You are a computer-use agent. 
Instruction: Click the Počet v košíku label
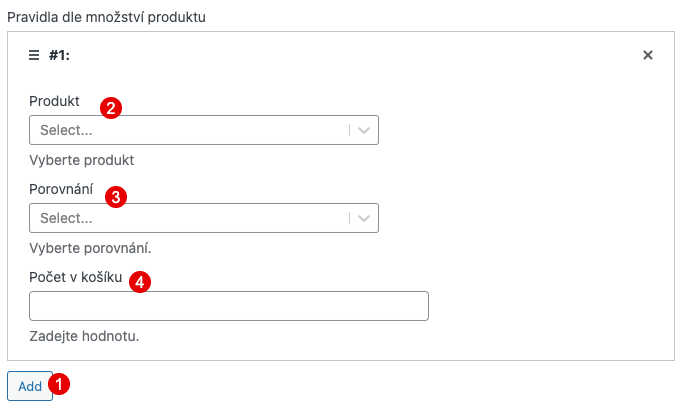tap(76, 277)
